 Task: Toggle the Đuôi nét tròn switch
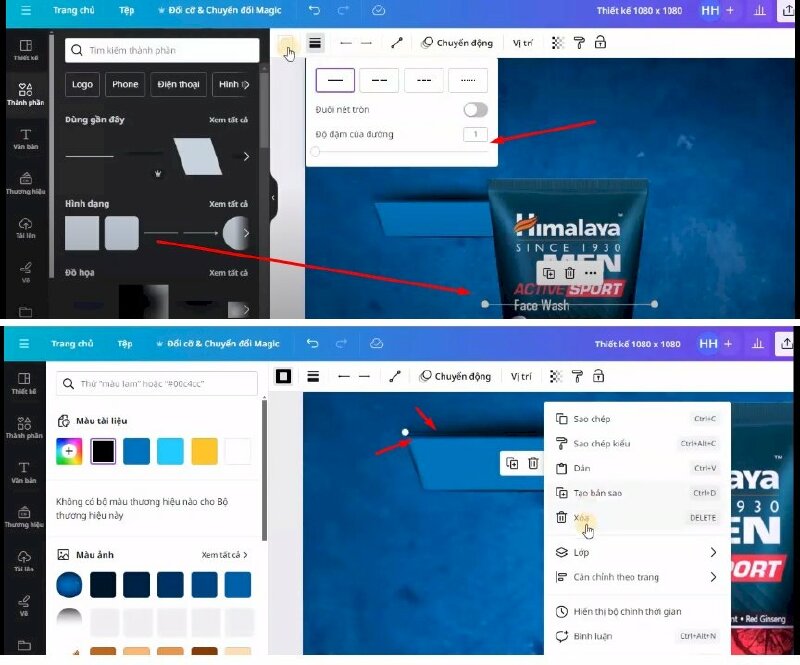pos(475,110)
